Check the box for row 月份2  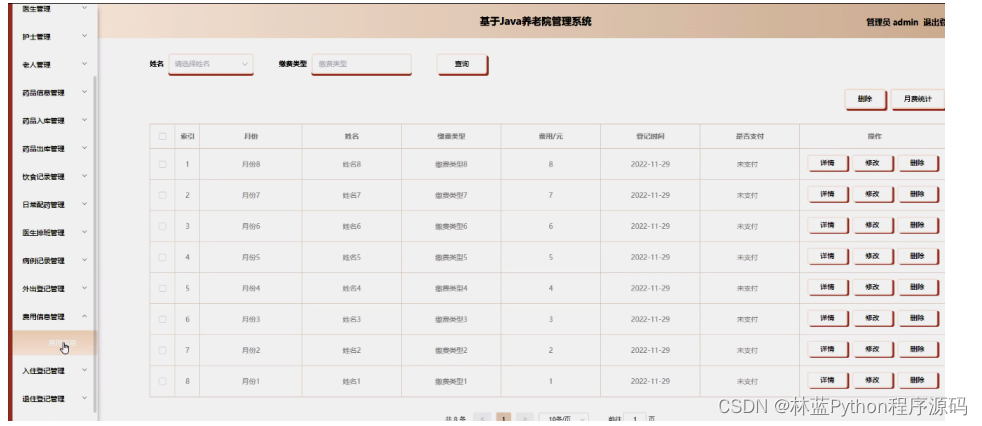[162, 350]
